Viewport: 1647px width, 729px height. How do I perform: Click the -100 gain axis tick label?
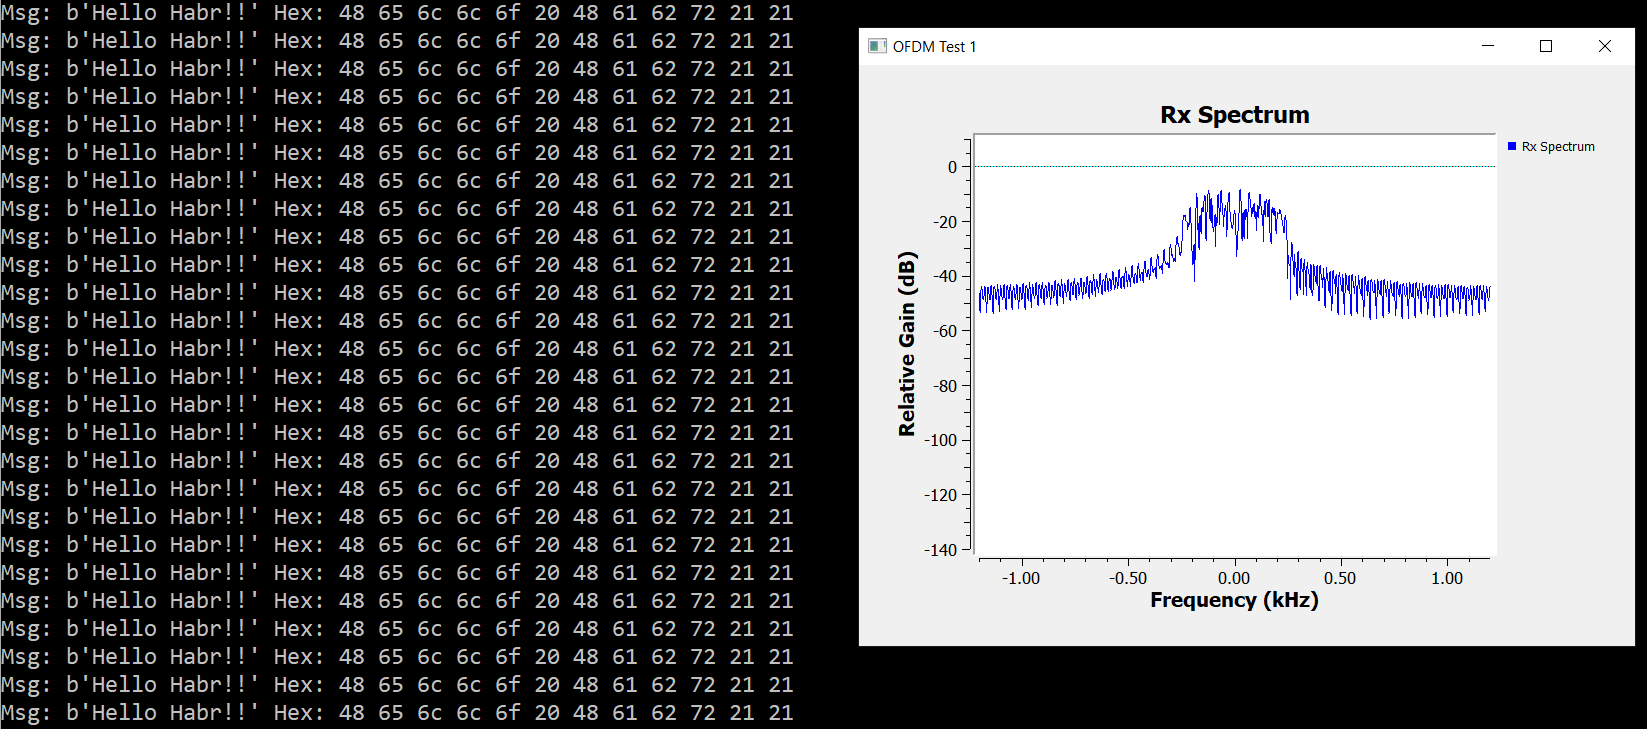(x=941, y=440)
